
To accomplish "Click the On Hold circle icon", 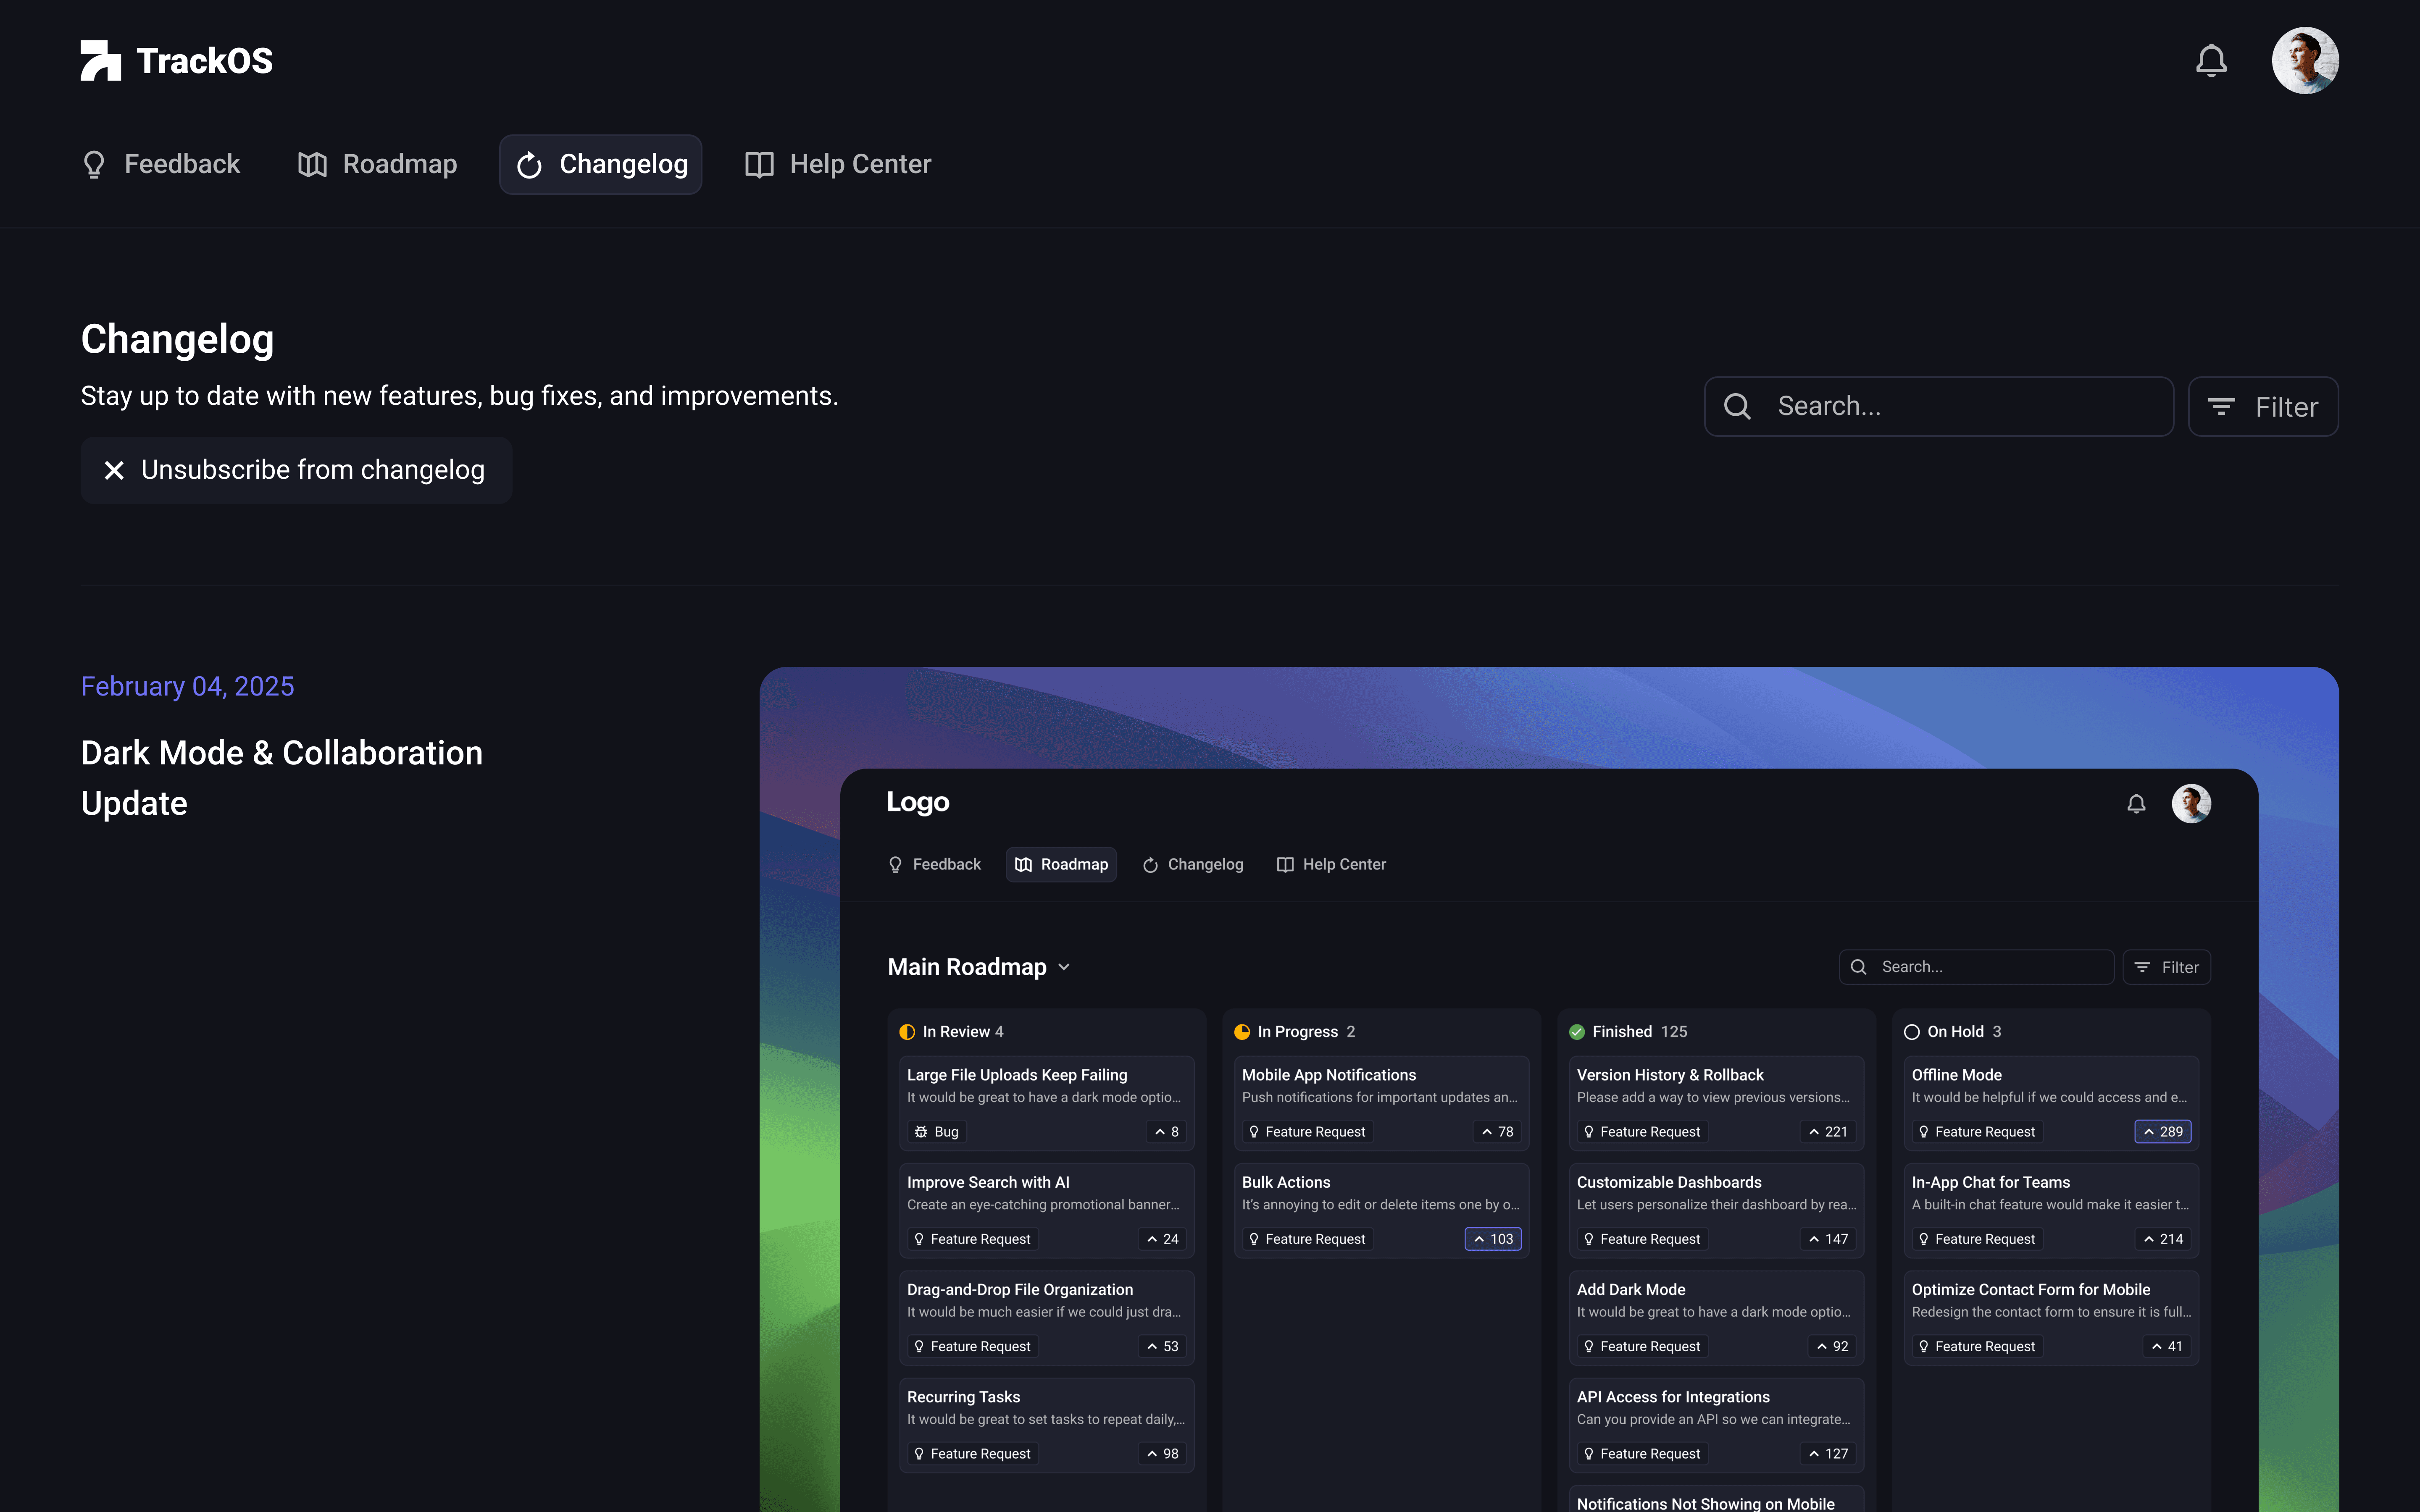I will coord(1912,1032).
